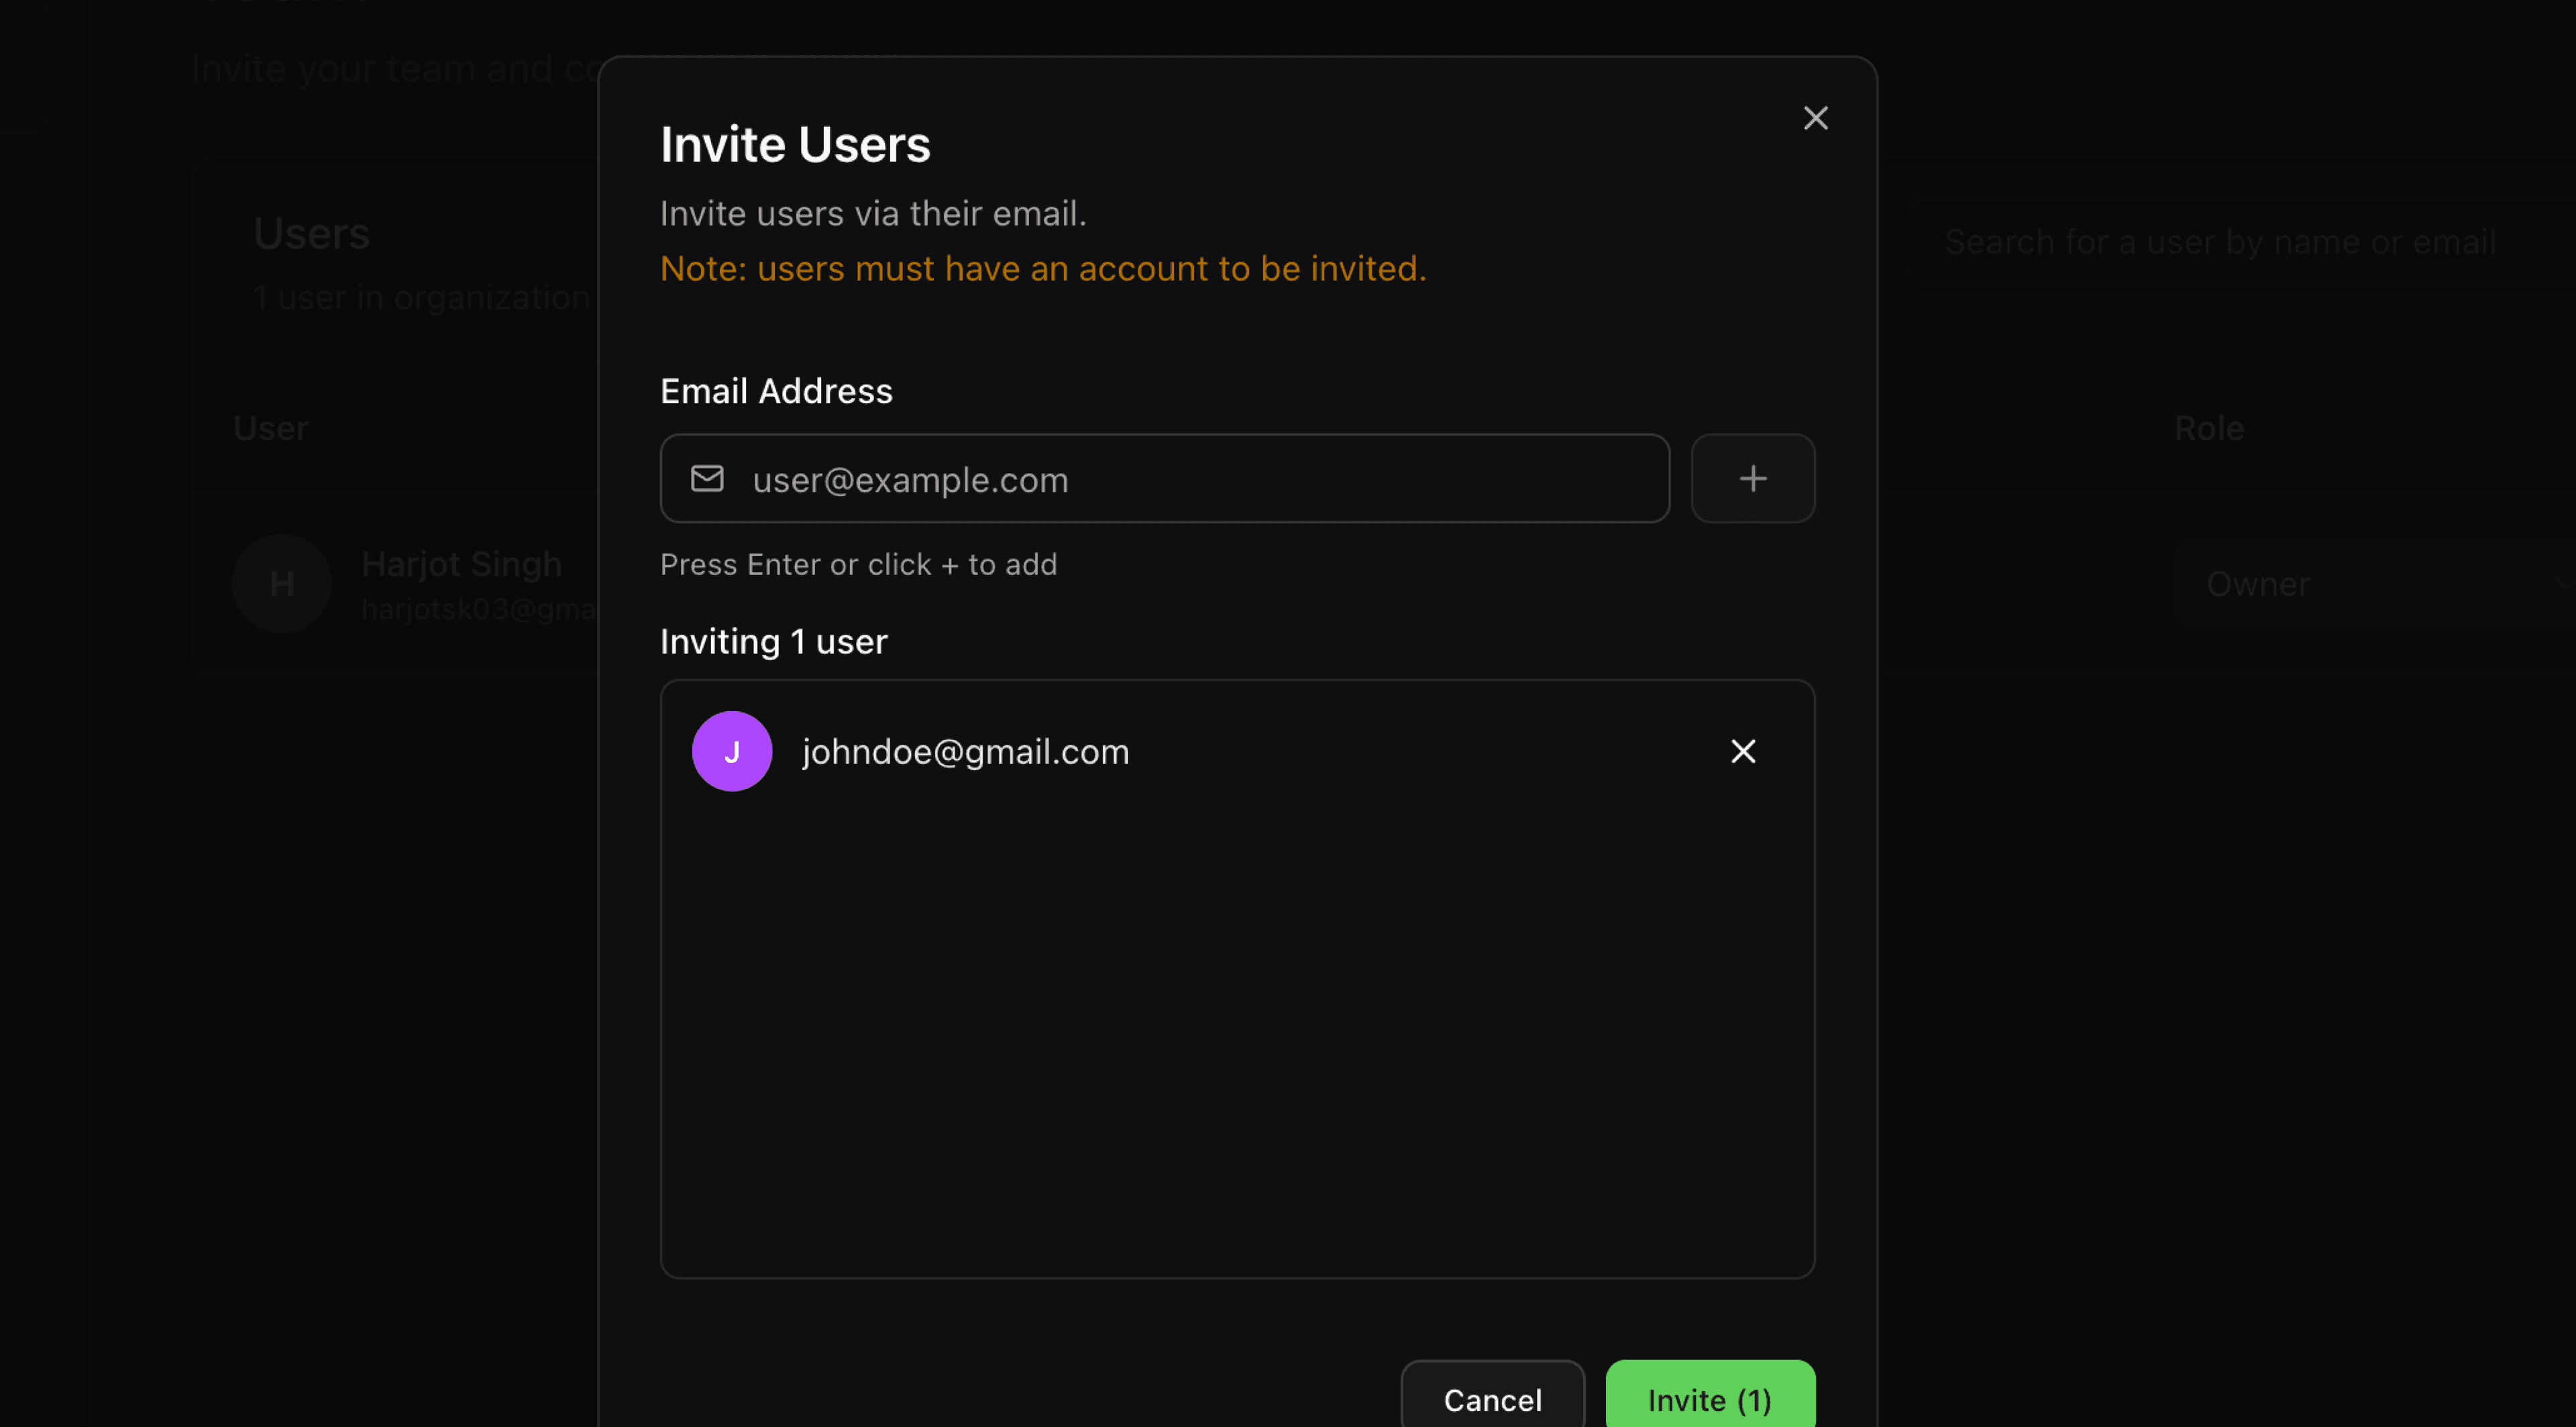Click the Inviting 1 user heading
Viewport: 2576px width, 1427px height.
point(773,642)
